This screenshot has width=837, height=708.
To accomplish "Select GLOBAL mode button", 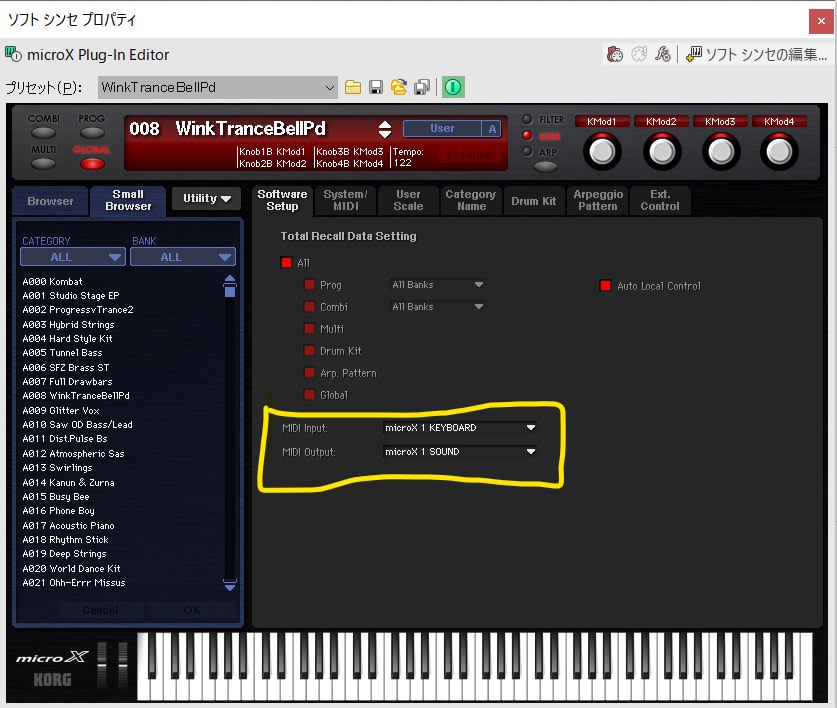I will tap(92, 163).
